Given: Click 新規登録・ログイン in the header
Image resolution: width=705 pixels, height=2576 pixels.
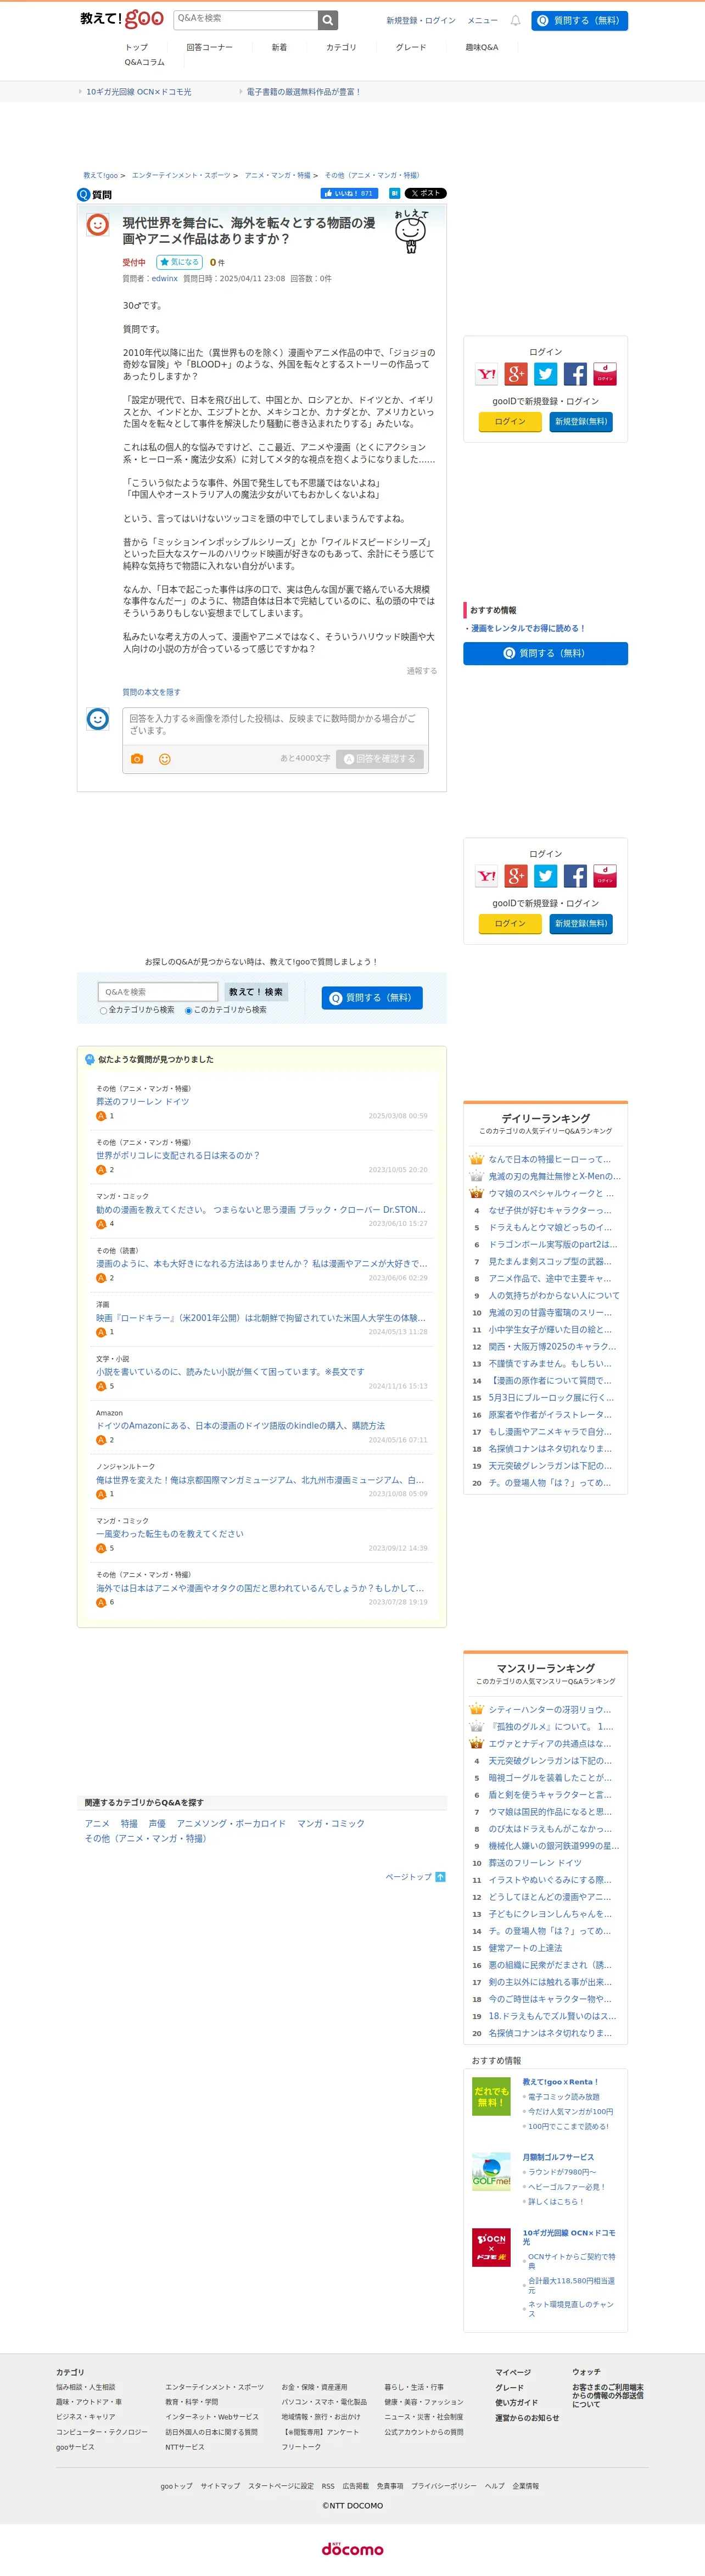Looking at the screenshot, I should pos(421,20).
